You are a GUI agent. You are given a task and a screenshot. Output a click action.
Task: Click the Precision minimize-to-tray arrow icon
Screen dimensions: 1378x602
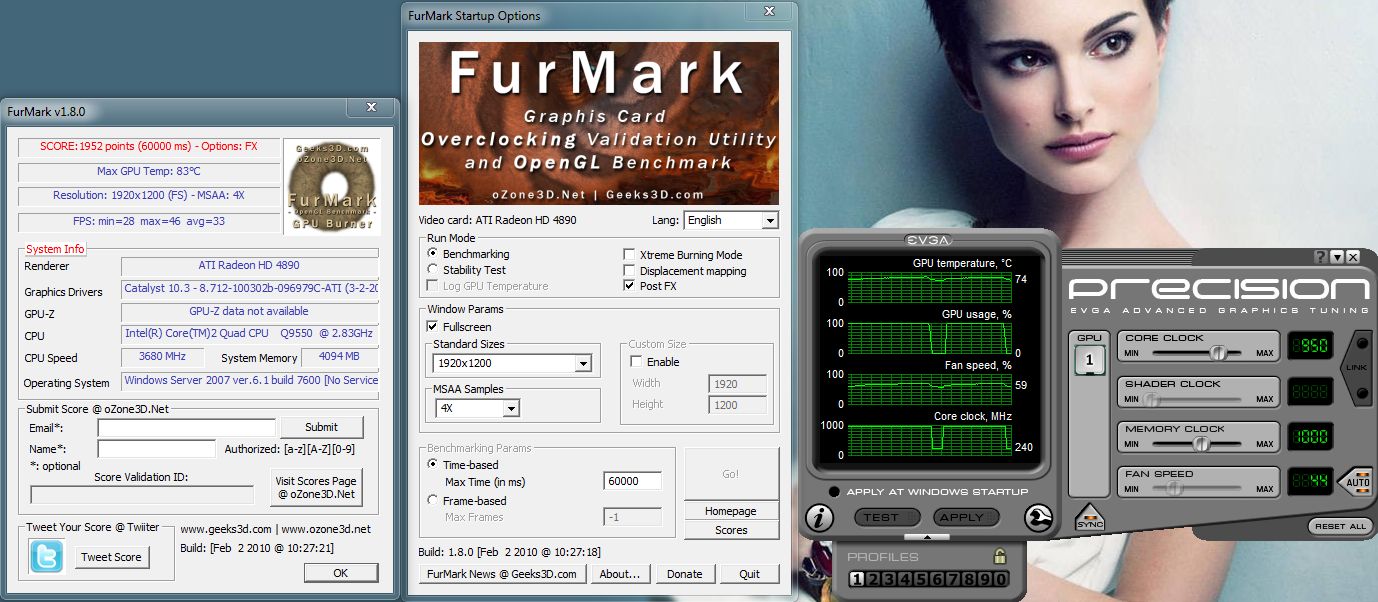click(1337, 257)
